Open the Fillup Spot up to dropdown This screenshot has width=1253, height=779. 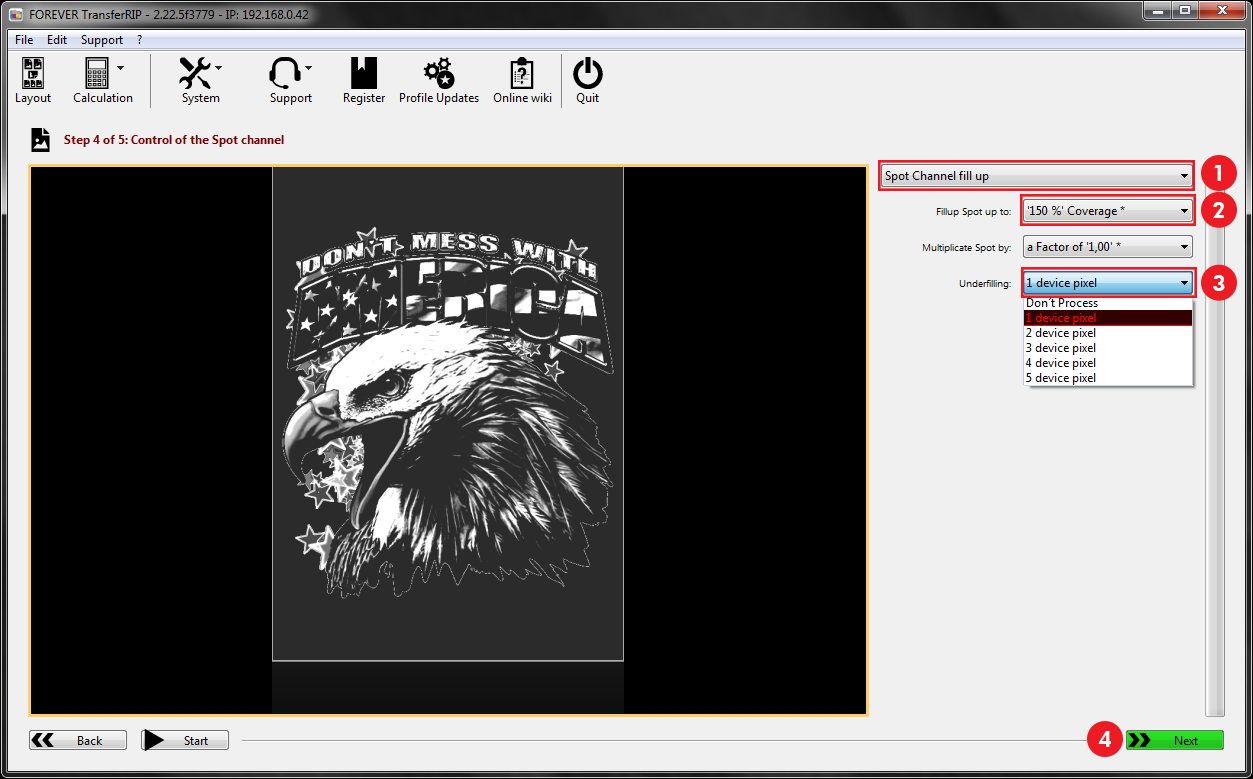[1108, 211]
